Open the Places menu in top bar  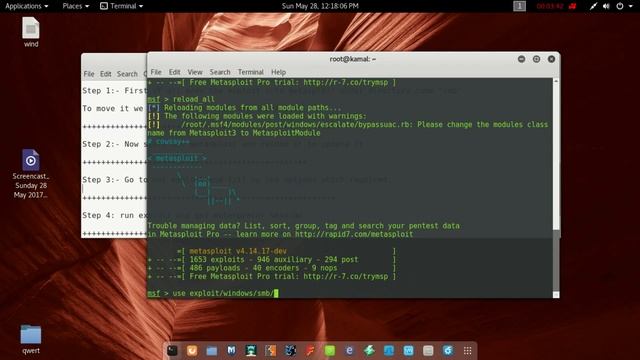tap(76, 6)
